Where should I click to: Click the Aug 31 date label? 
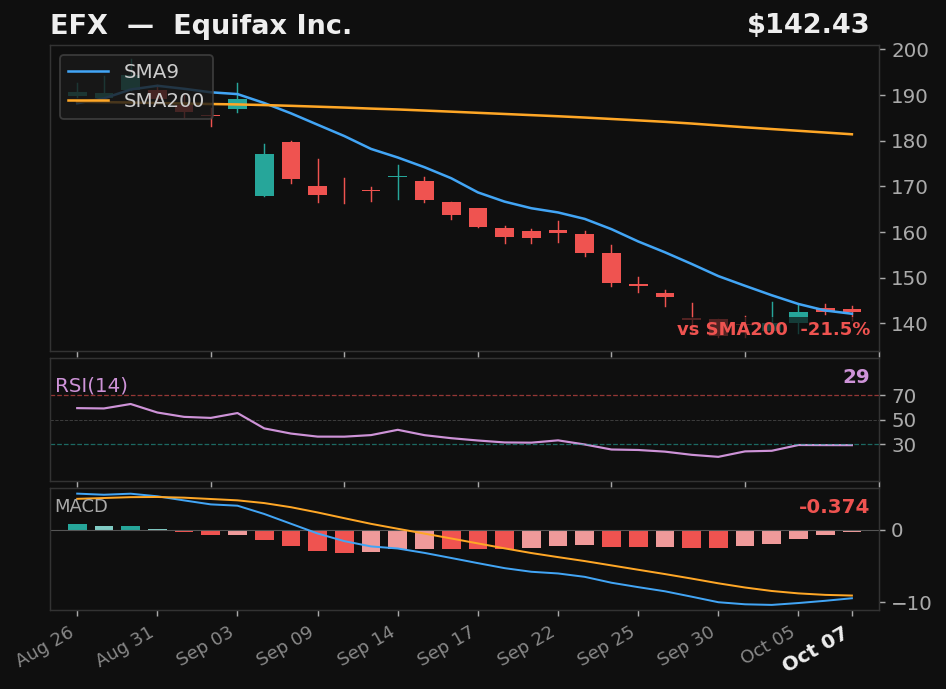tap(126, 645)
